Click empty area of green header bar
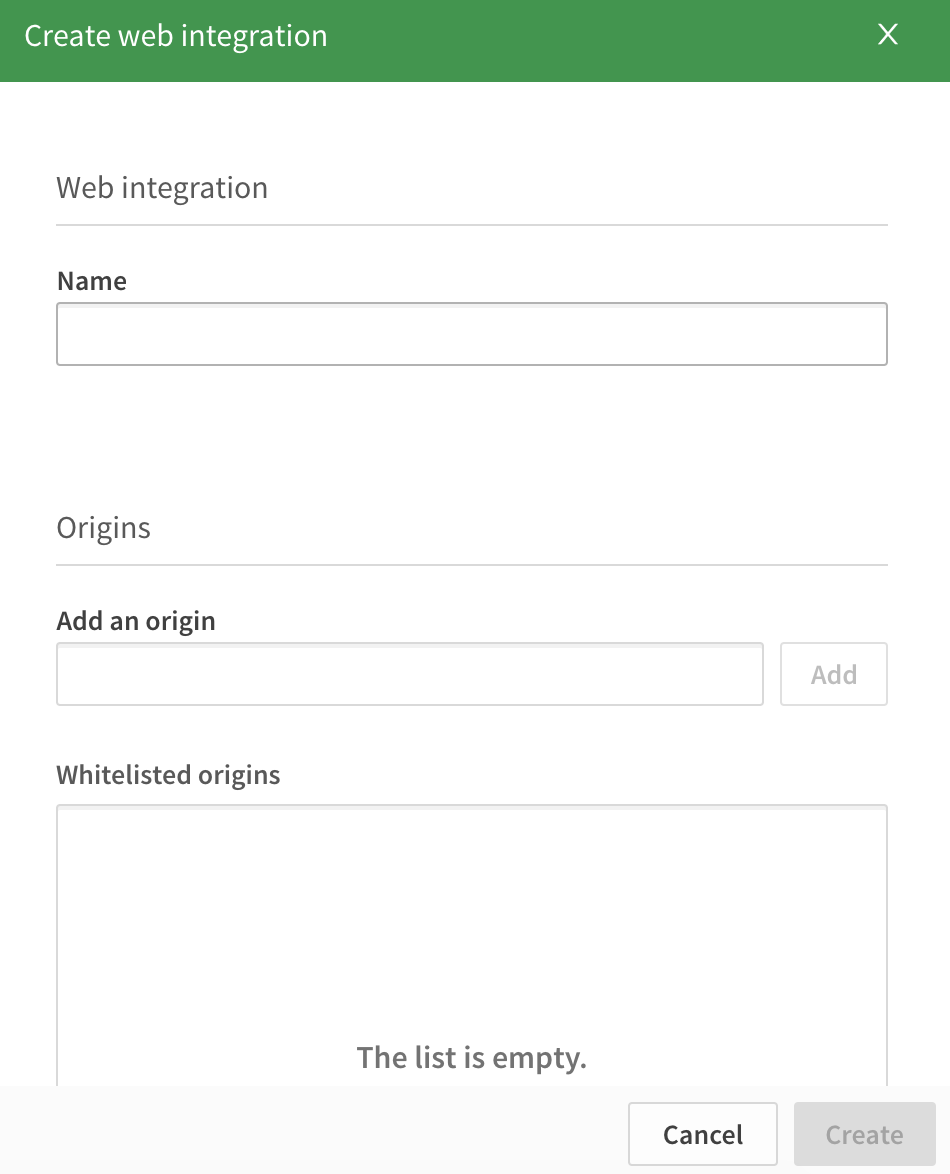Viewport: 950px width, 1174px height. (x=600, y=40)
